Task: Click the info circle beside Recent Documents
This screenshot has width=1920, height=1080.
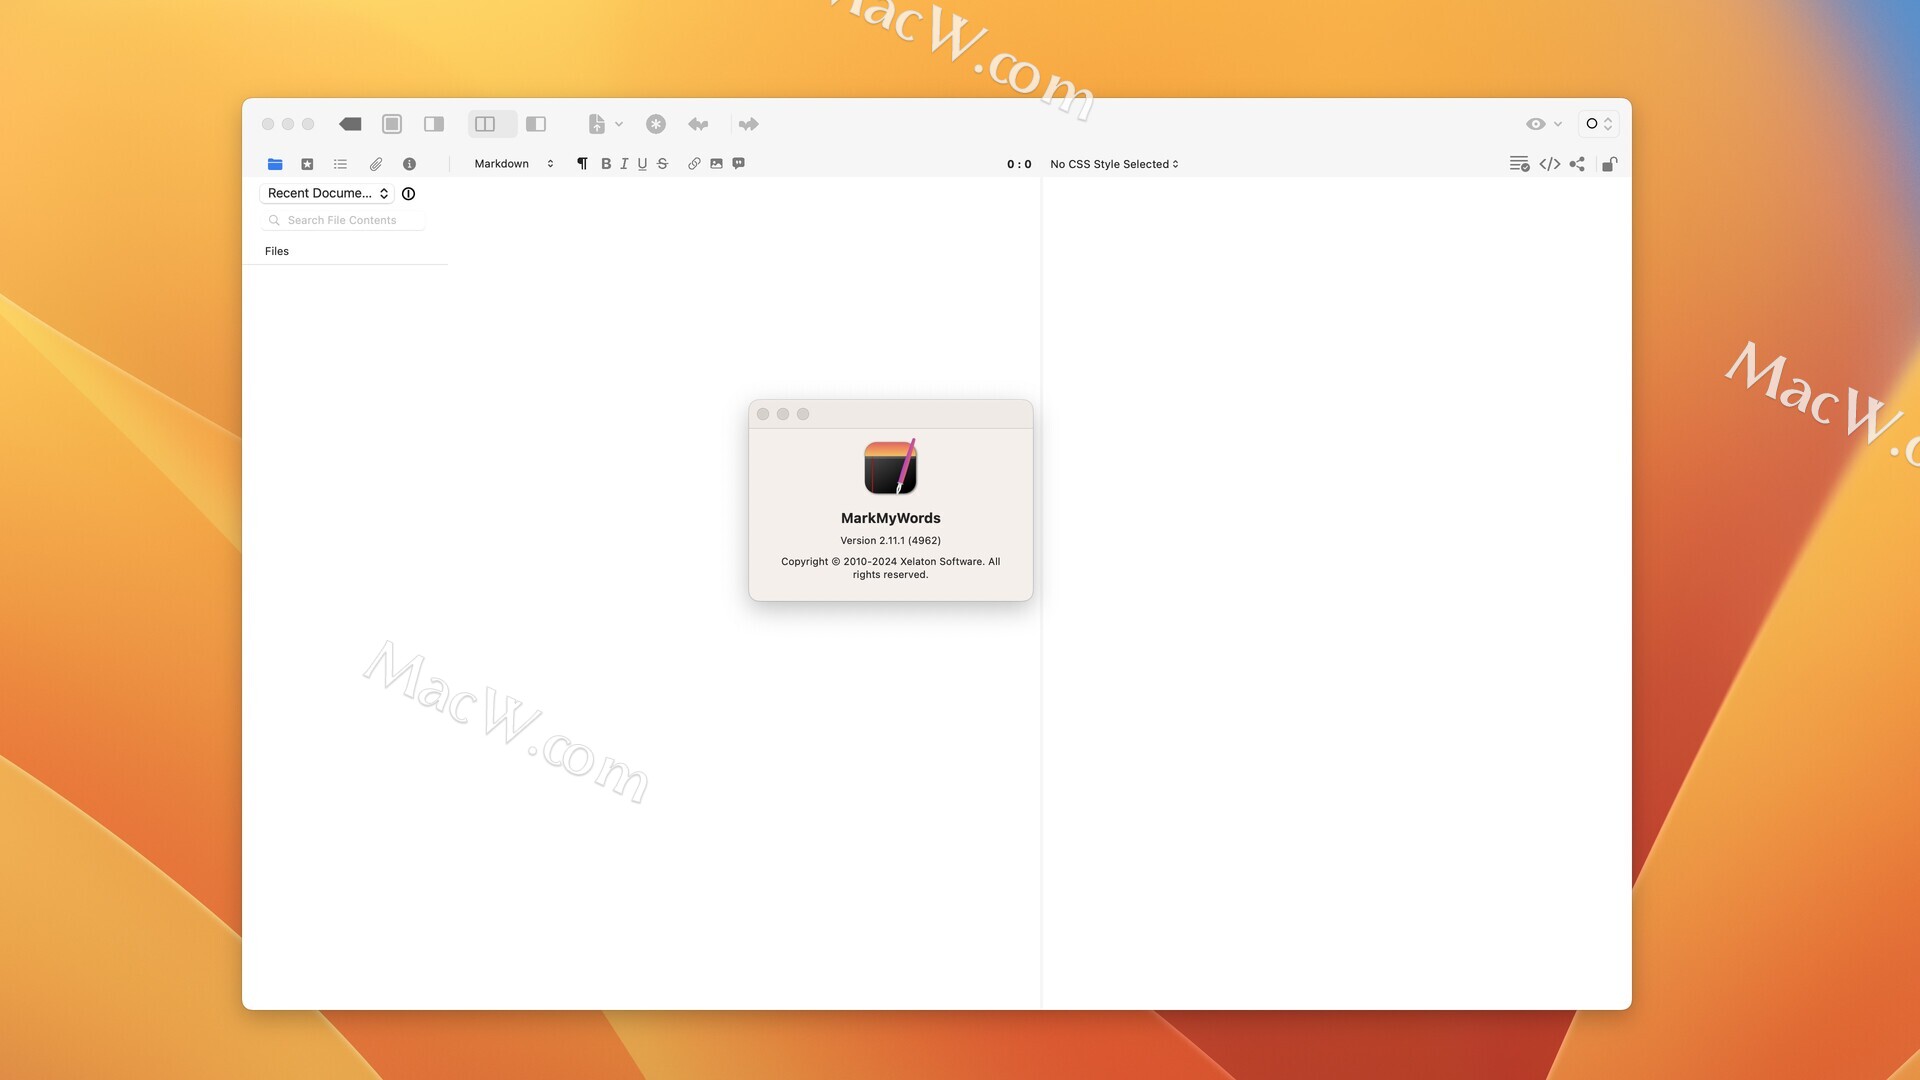Action: point(408,194)
